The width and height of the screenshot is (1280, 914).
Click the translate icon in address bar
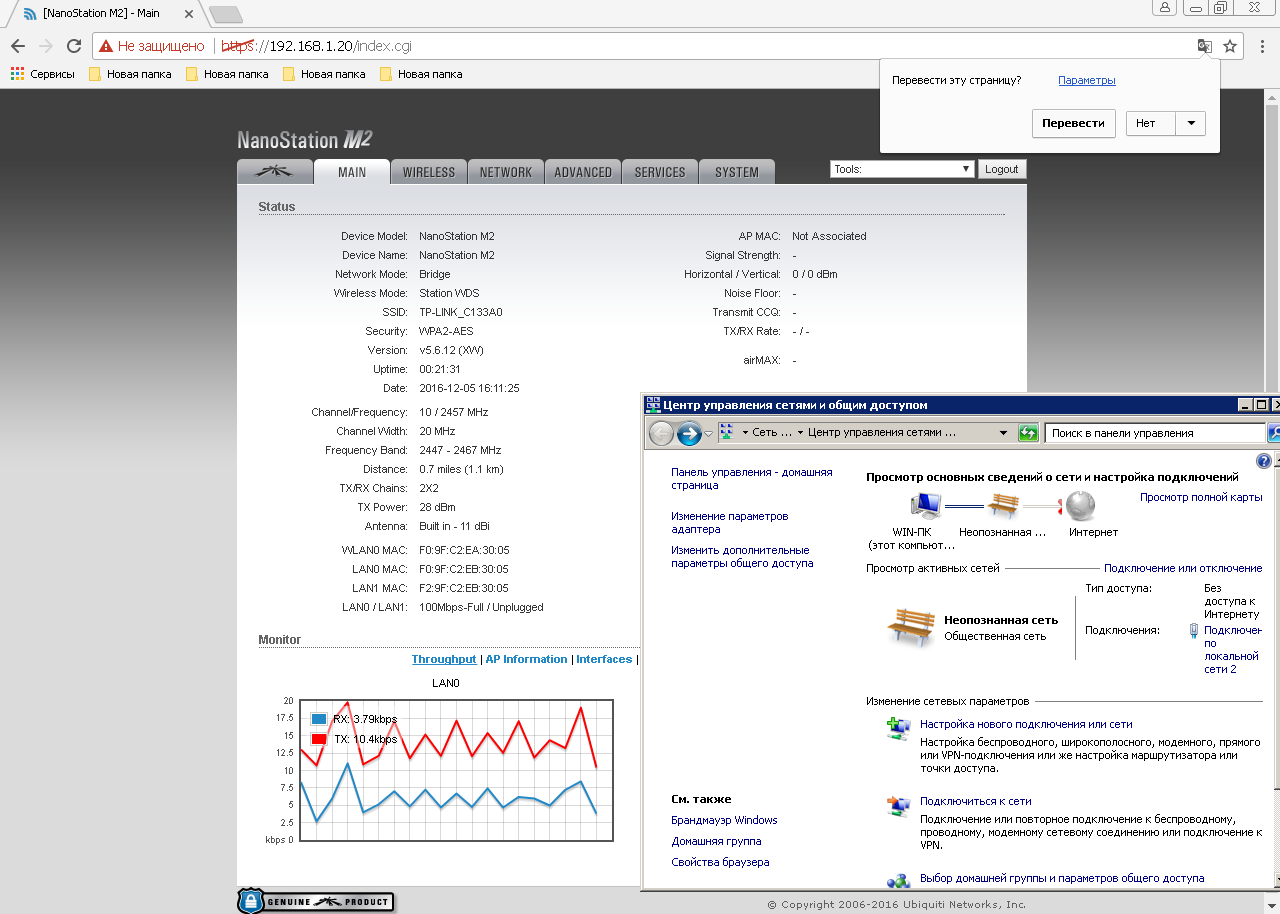click(x=1205, y=46)
